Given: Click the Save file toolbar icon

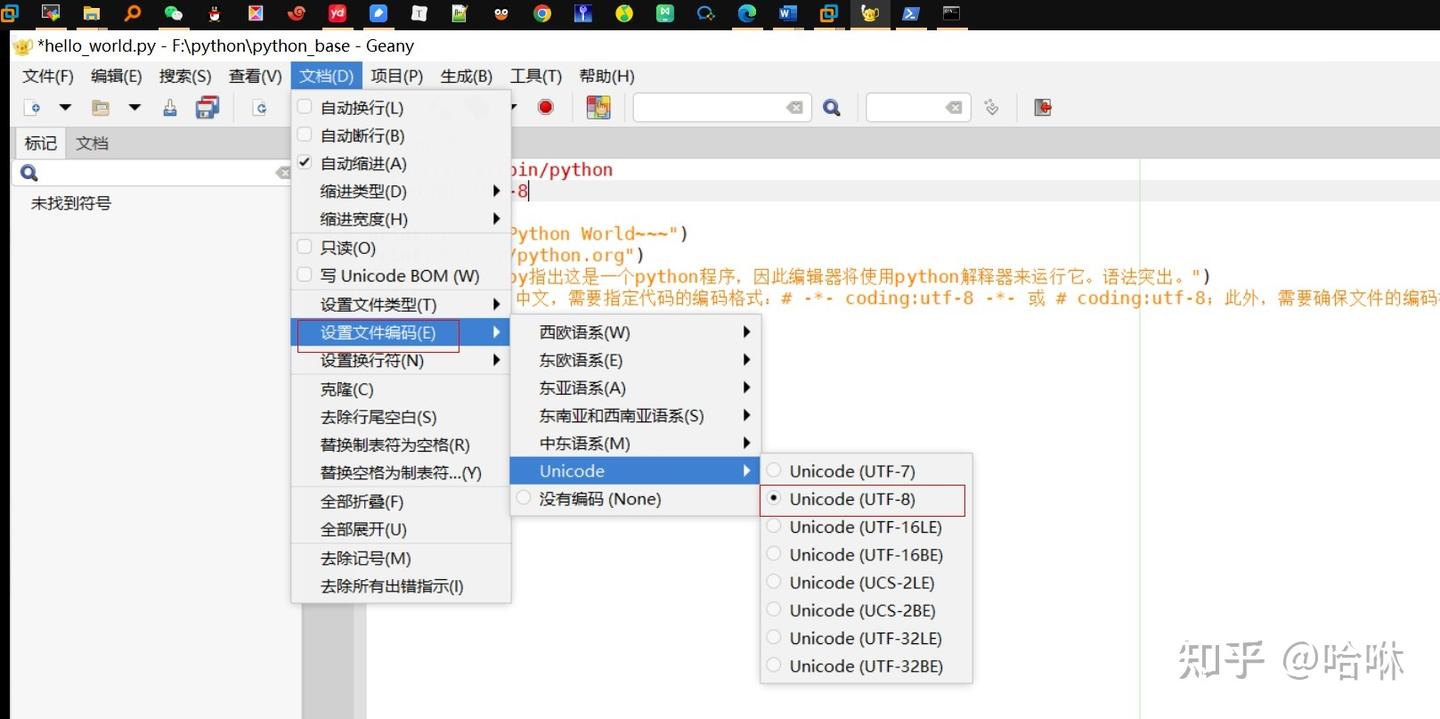Looking at the screenshot, I should (170, 108).
